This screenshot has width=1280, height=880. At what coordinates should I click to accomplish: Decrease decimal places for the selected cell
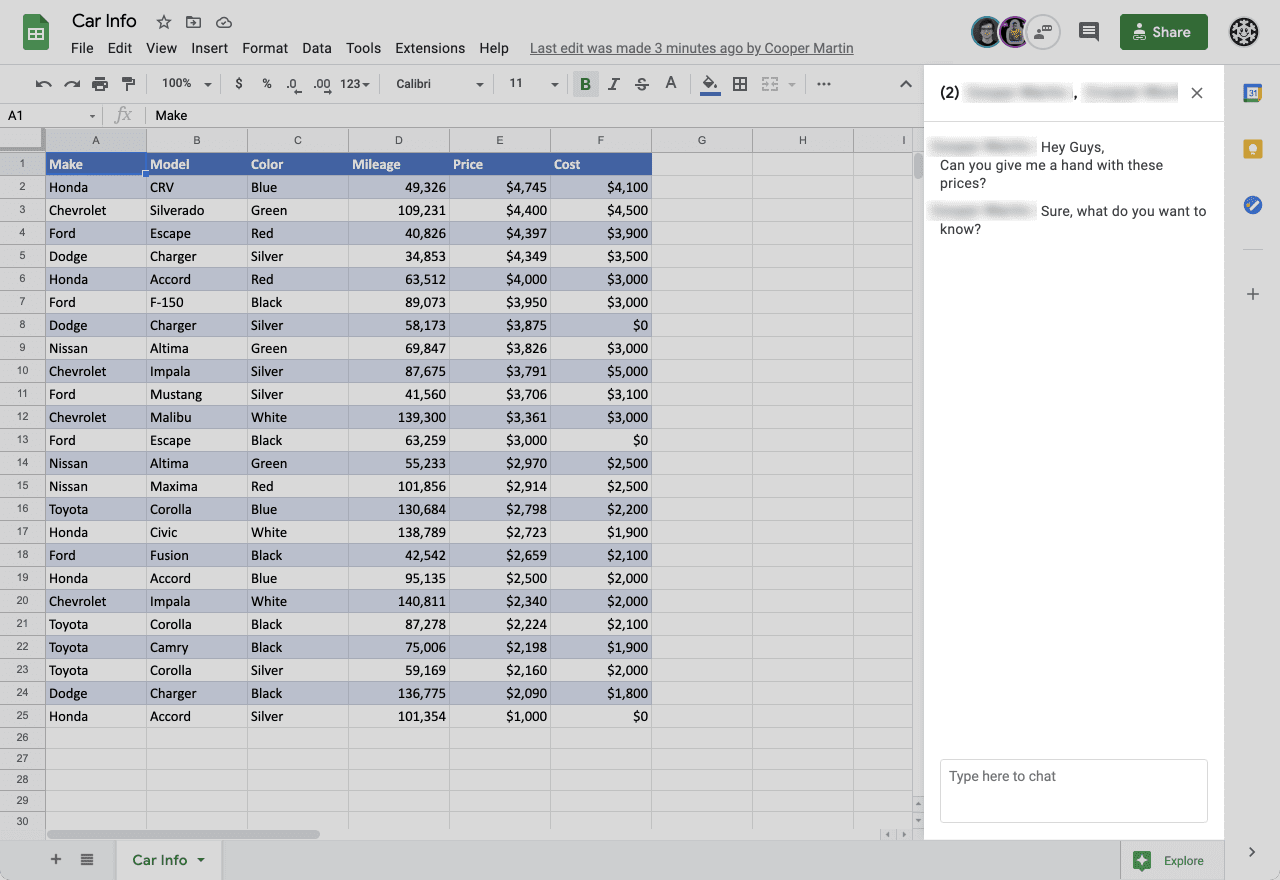tap(294, 84)
